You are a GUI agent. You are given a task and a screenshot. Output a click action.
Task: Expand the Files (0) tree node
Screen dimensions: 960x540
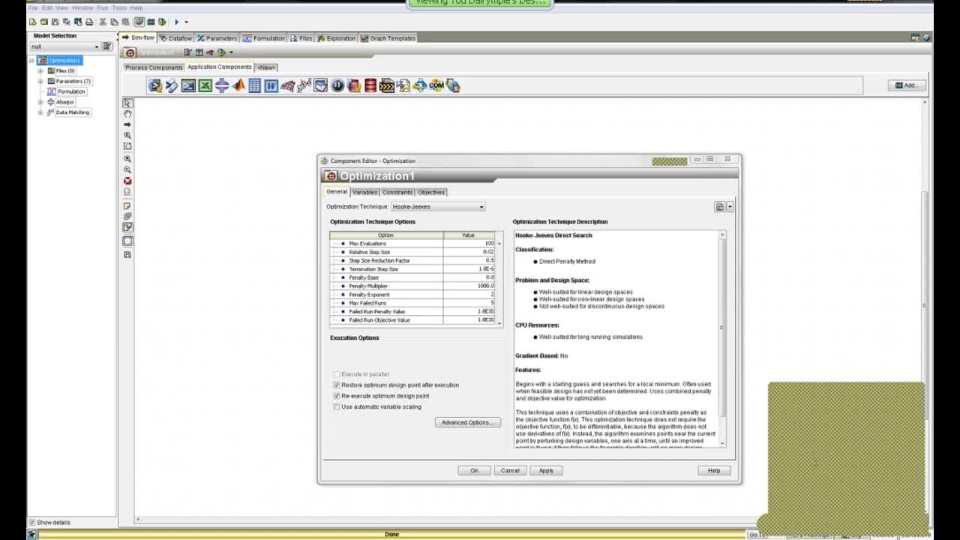[x=40, y=71]
